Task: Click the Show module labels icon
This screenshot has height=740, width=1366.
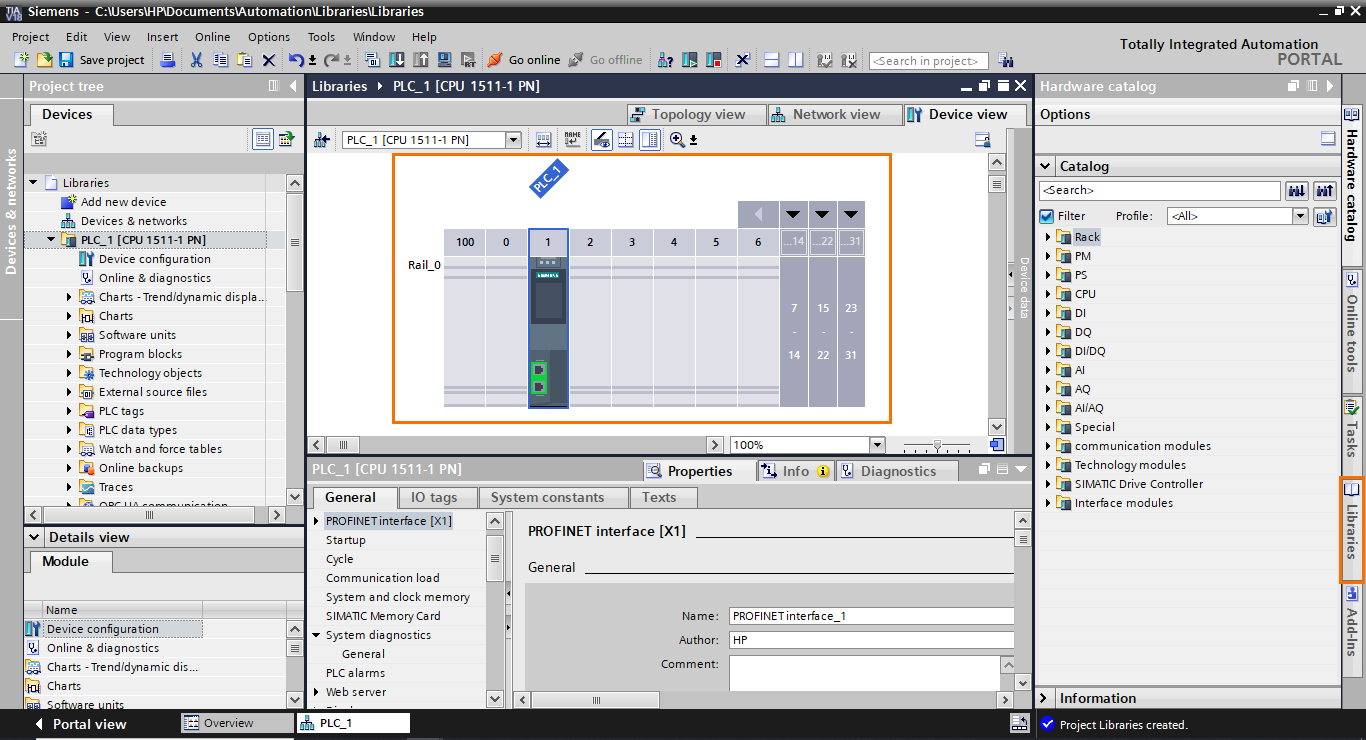Action: 572,140
